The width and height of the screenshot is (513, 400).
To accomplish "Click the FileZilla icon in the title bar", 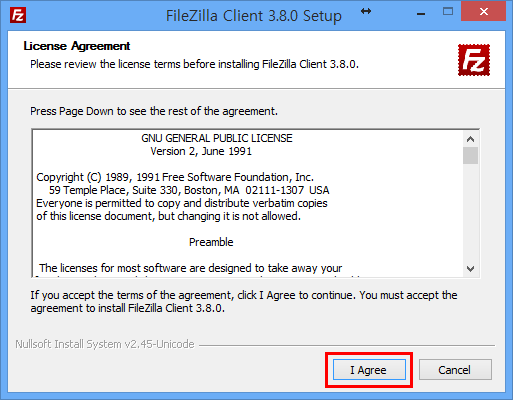I will click(x=18, y=15).
